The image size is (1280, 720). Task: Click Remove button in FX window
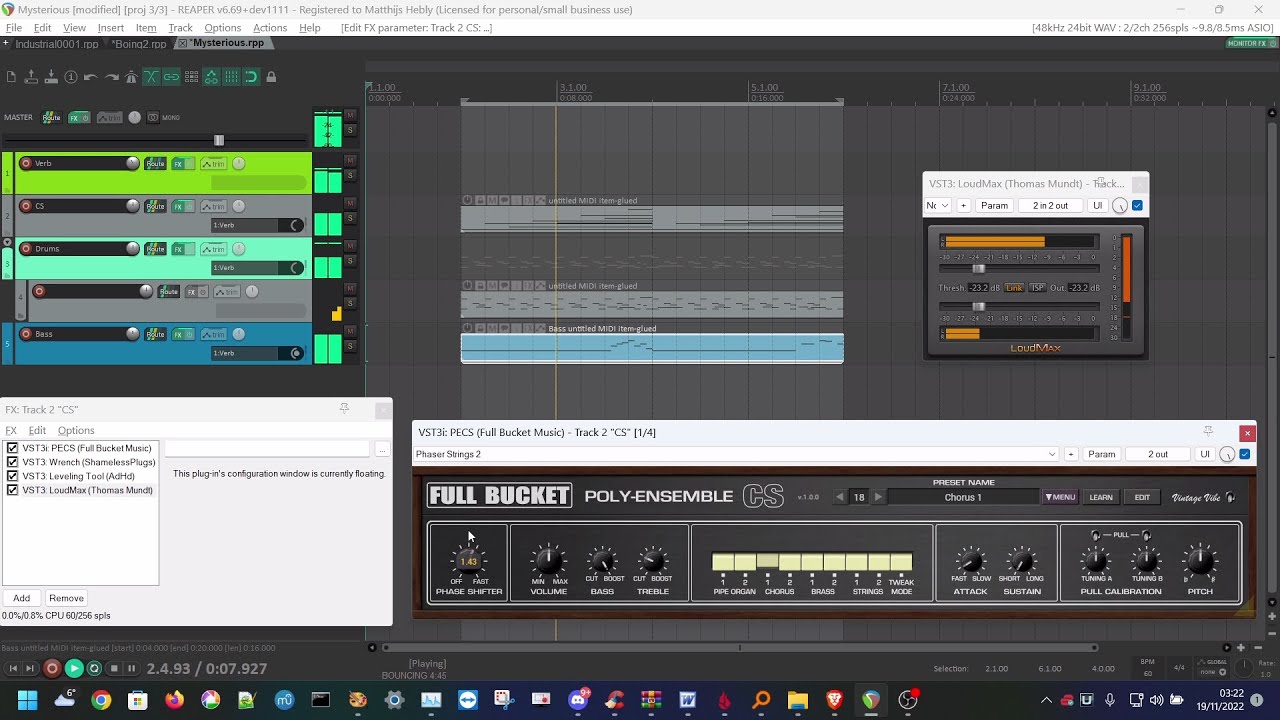66,598
